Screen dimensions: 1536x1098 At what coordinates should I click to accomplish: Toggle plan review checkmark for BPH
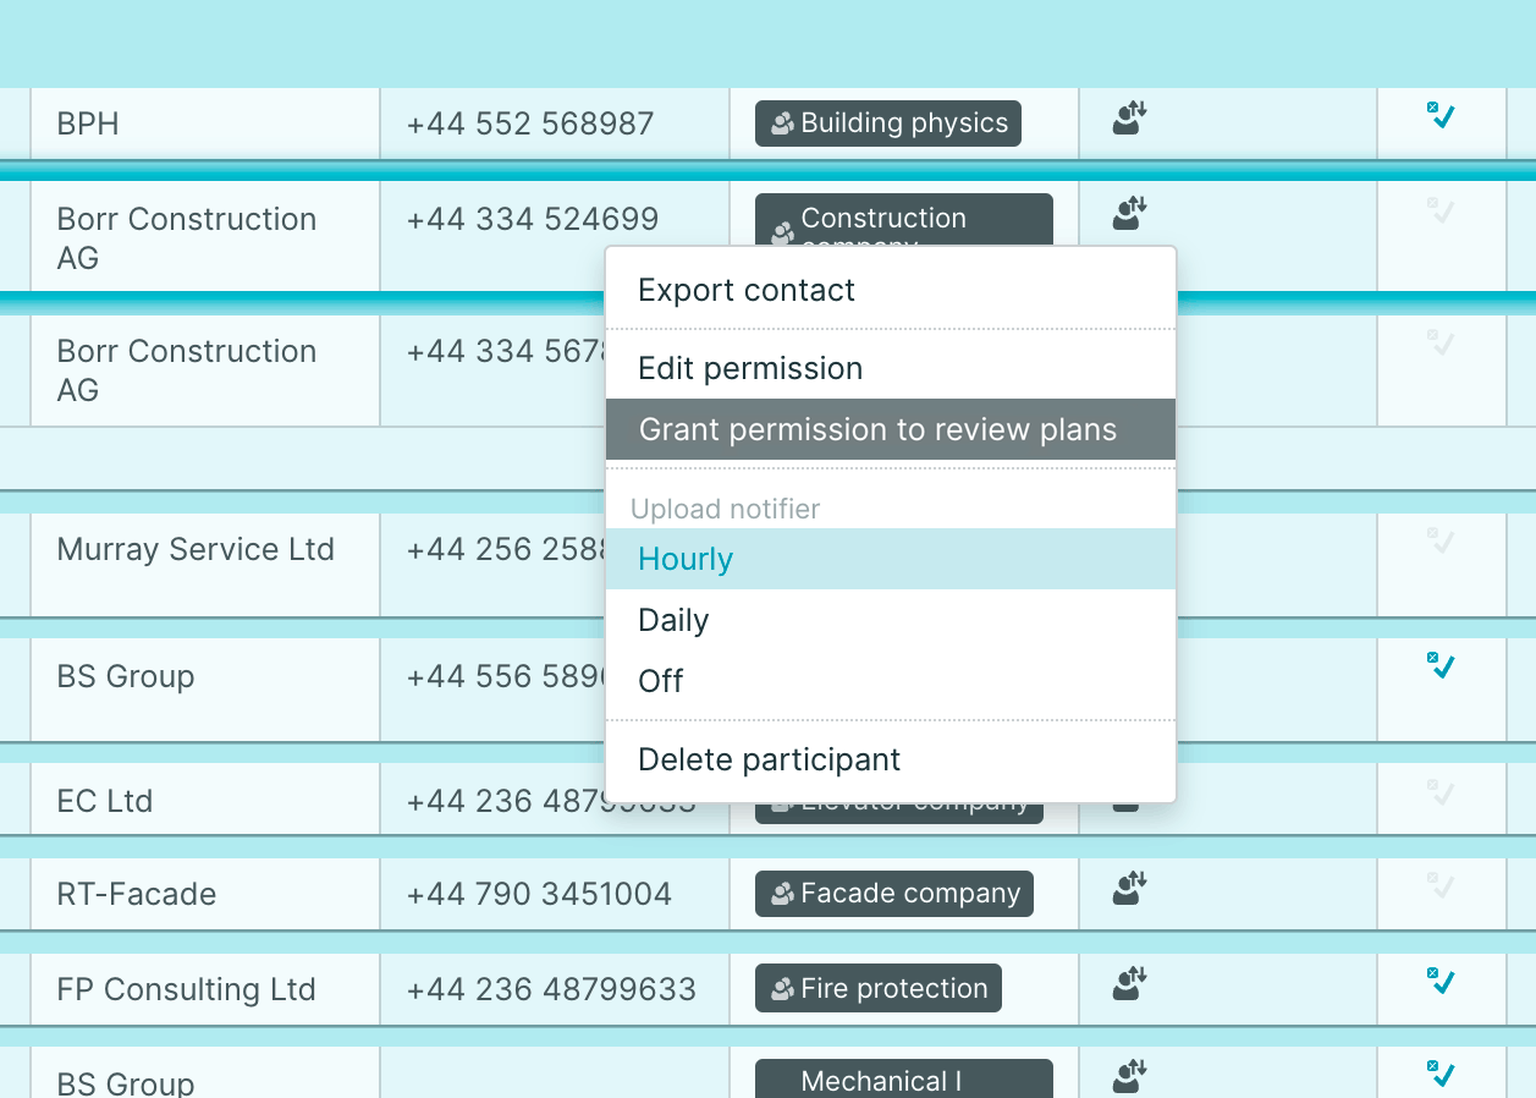(x=1440, y=115)
